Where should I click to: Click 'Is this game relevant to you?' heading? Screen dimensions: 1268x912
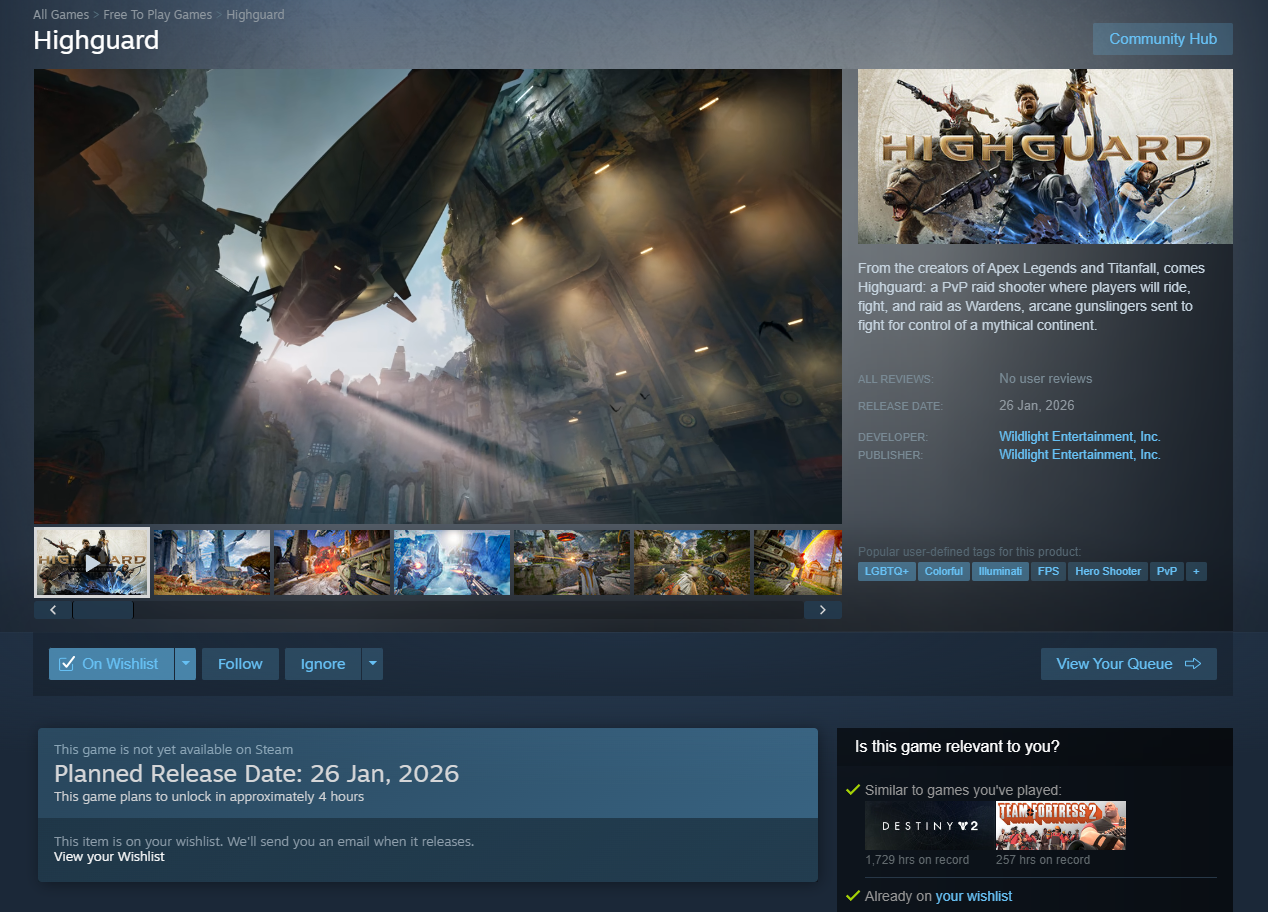tap(957, 747)
